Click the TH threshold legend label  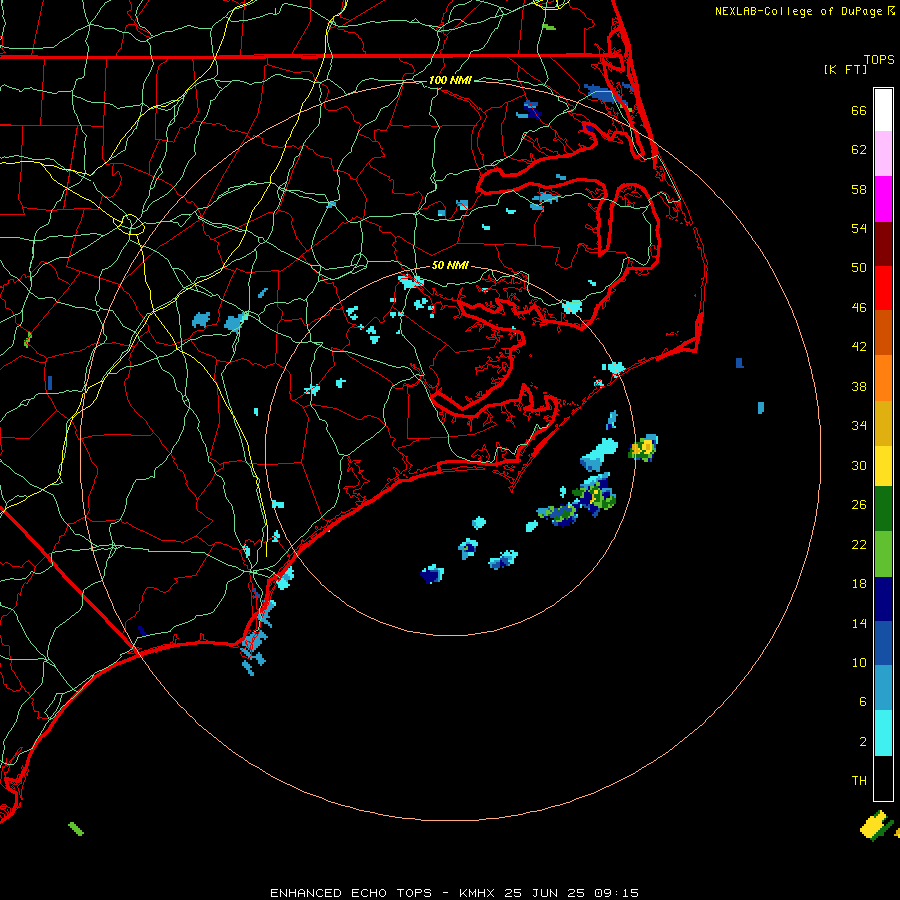(859, 781)
